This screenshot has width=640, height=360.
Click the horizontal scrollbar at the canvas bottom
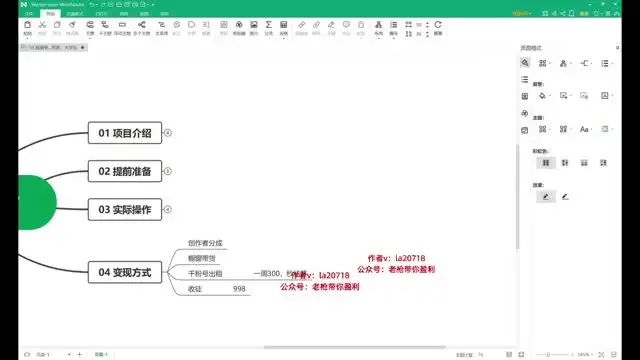point(354,347)
